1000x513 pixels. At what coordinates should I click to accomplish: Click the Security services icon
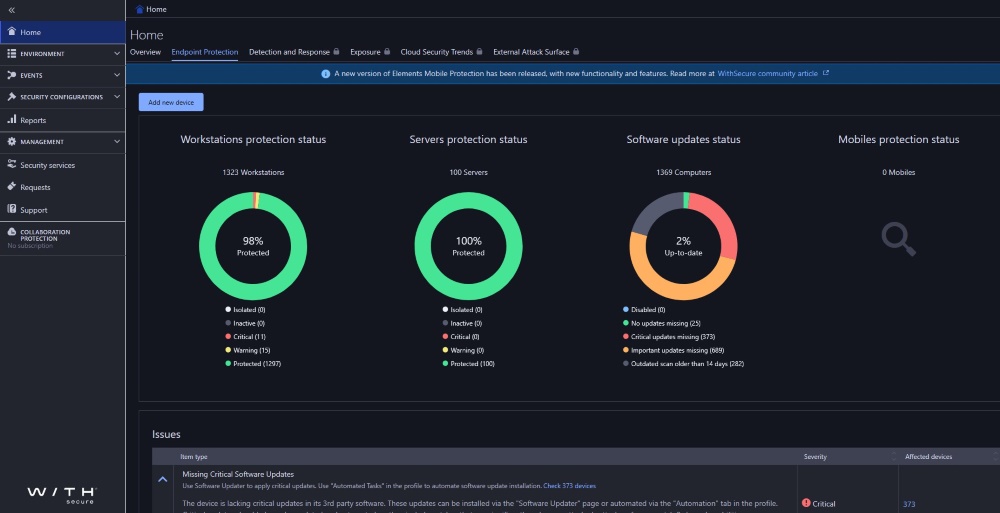tap(11, 164)
